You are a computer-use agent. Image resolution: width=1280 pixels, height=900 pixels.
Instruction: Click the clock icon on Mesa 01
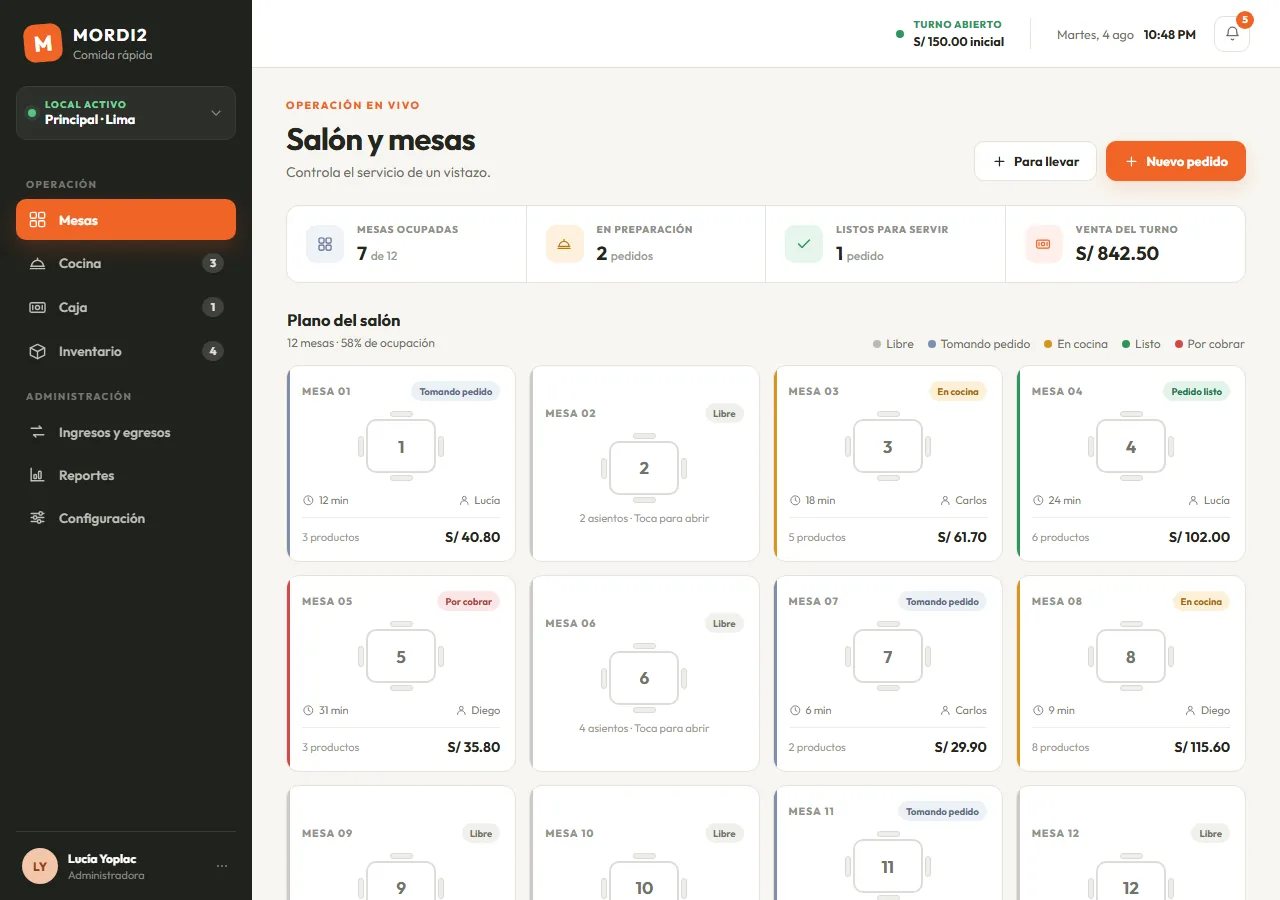(x=308, y=500)
